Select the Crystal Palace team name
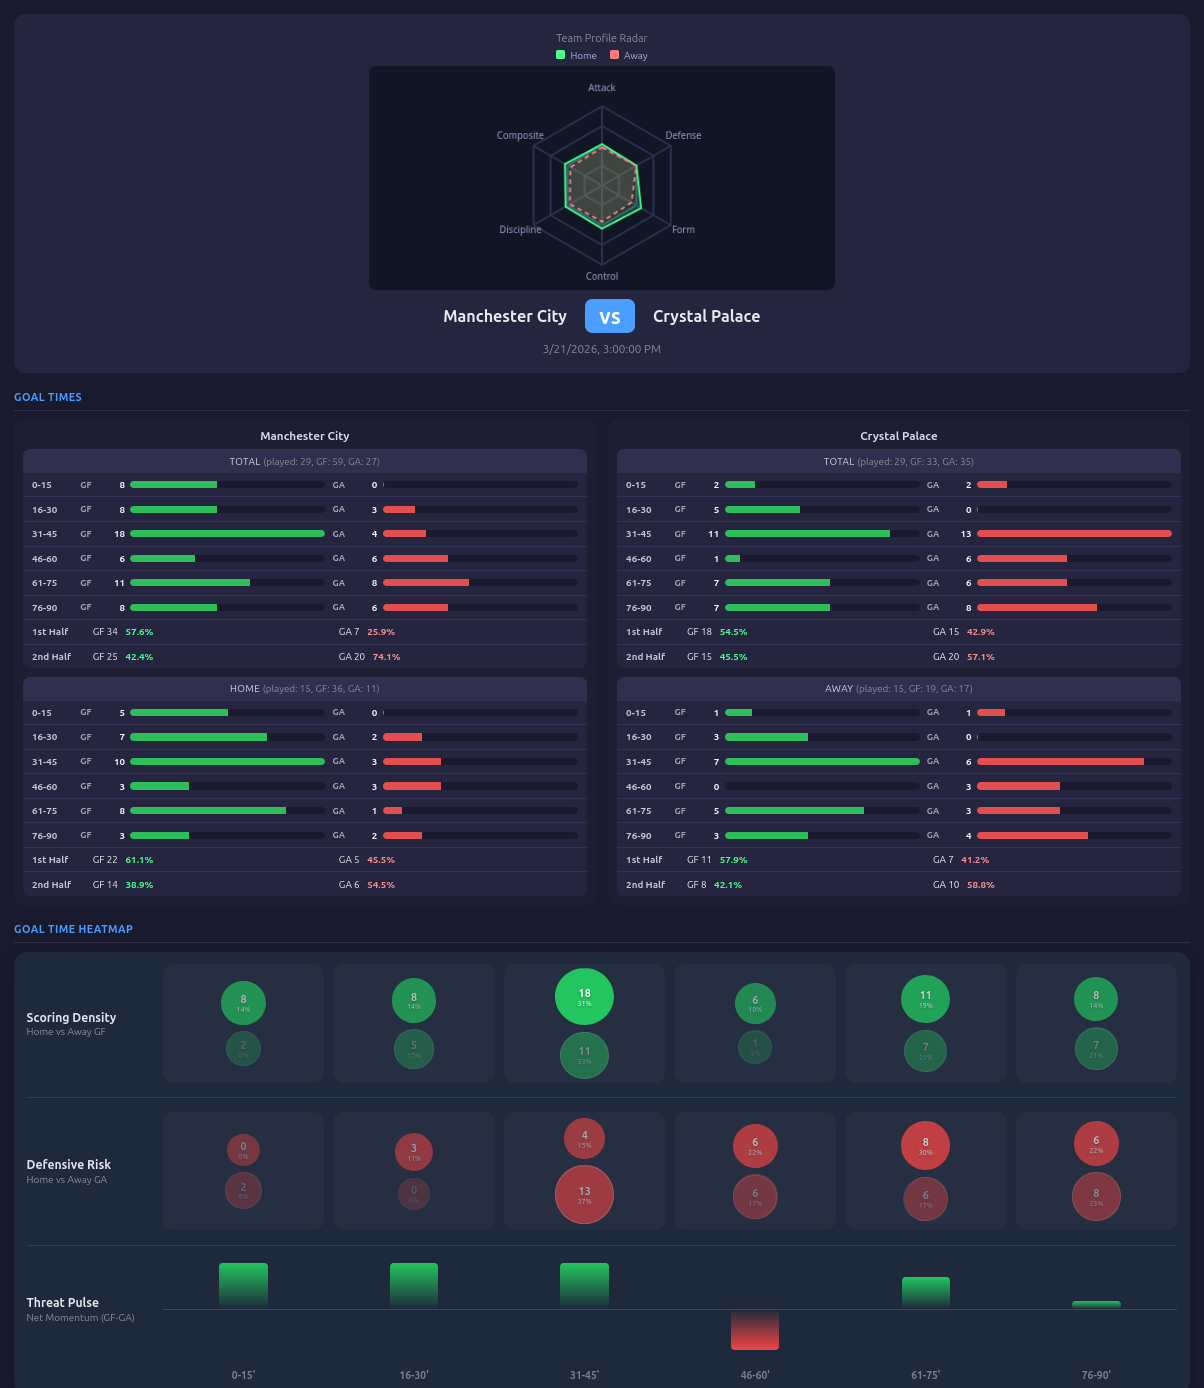 click(x=707, y=316)
